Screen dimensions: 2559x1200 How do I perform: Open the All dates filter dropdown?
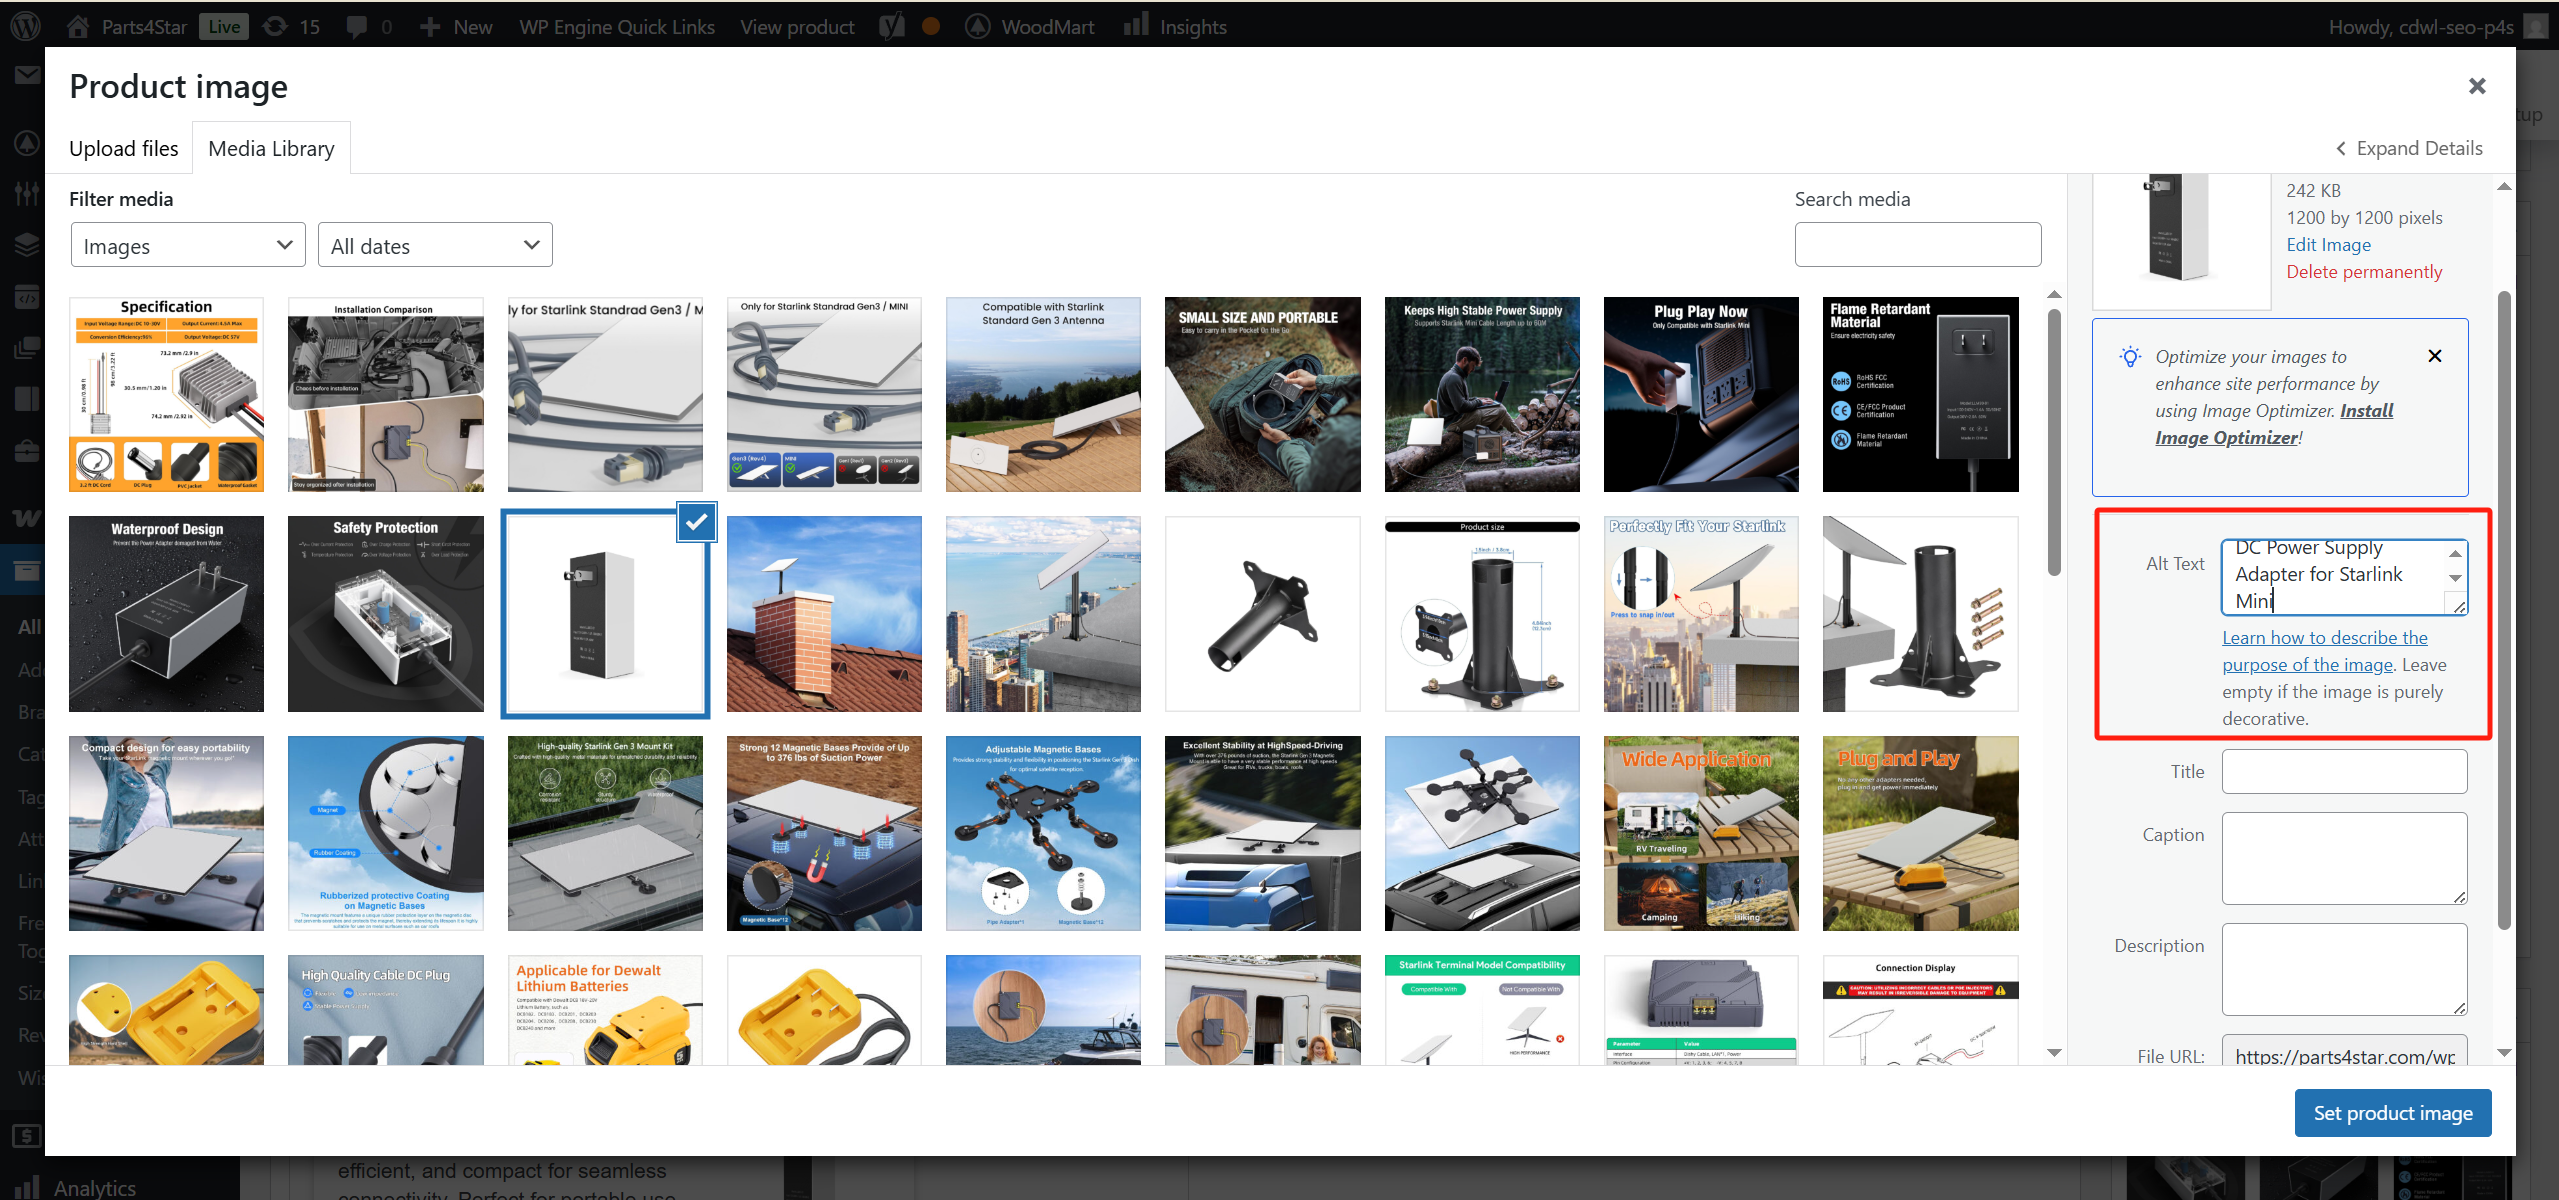(435, 246)
